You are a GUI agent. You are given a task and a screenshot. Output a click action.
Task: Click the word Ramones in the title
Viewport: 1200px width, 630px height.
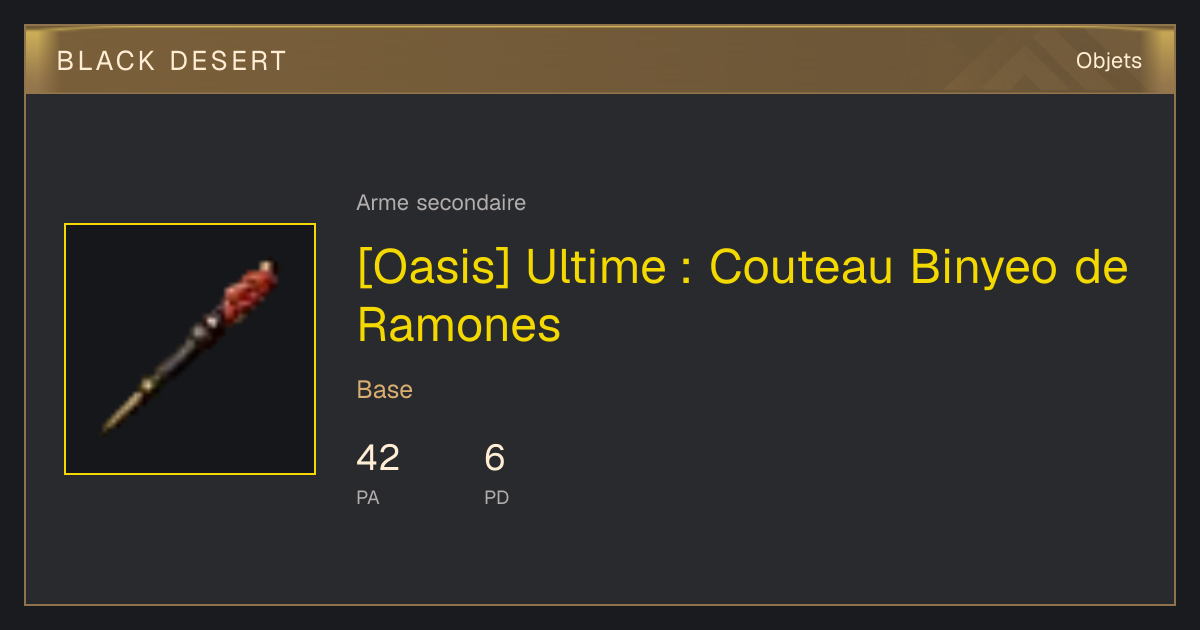[x=459, y=325]
